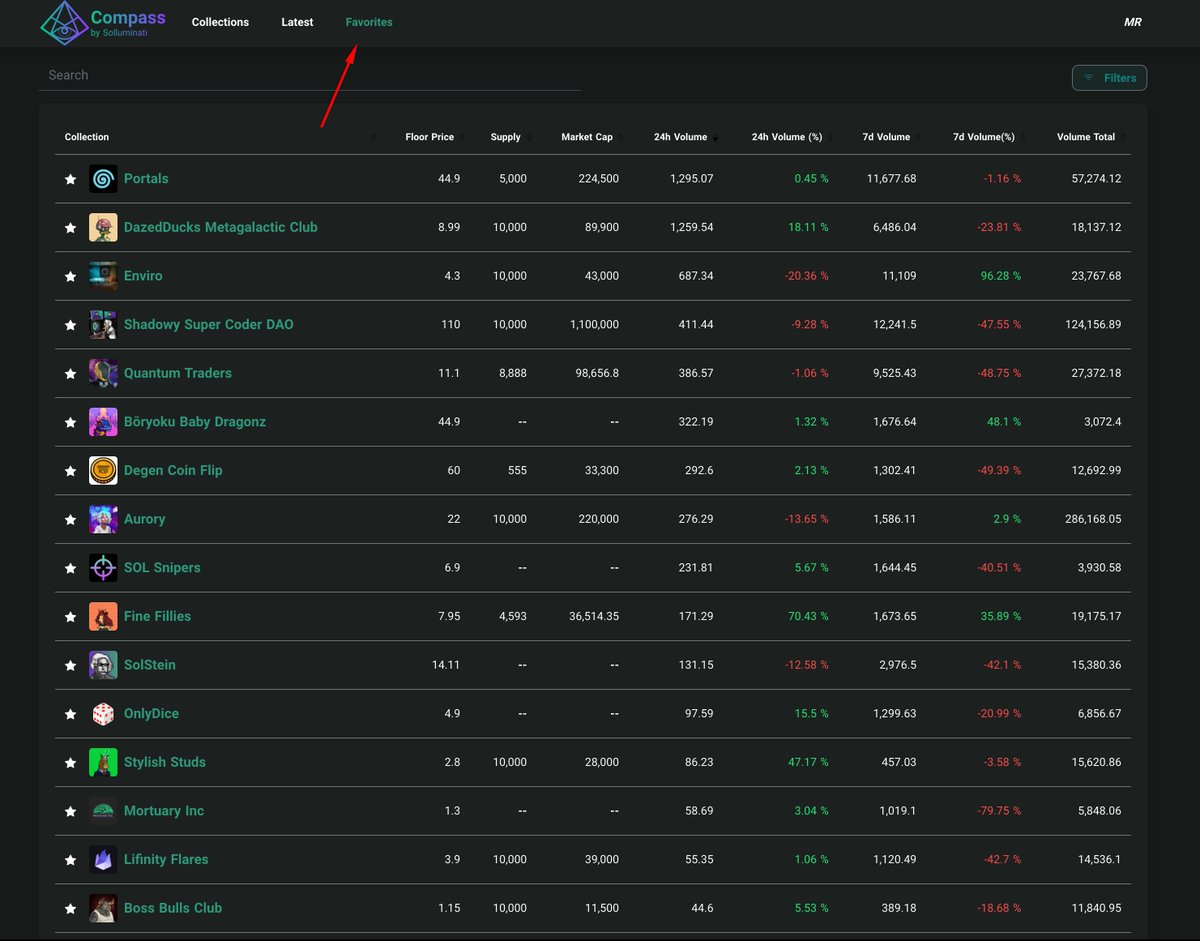This screenshot has width=1200, height=941.
Task: Toggle favorite star for Aurory
Action: coord(70,519)
